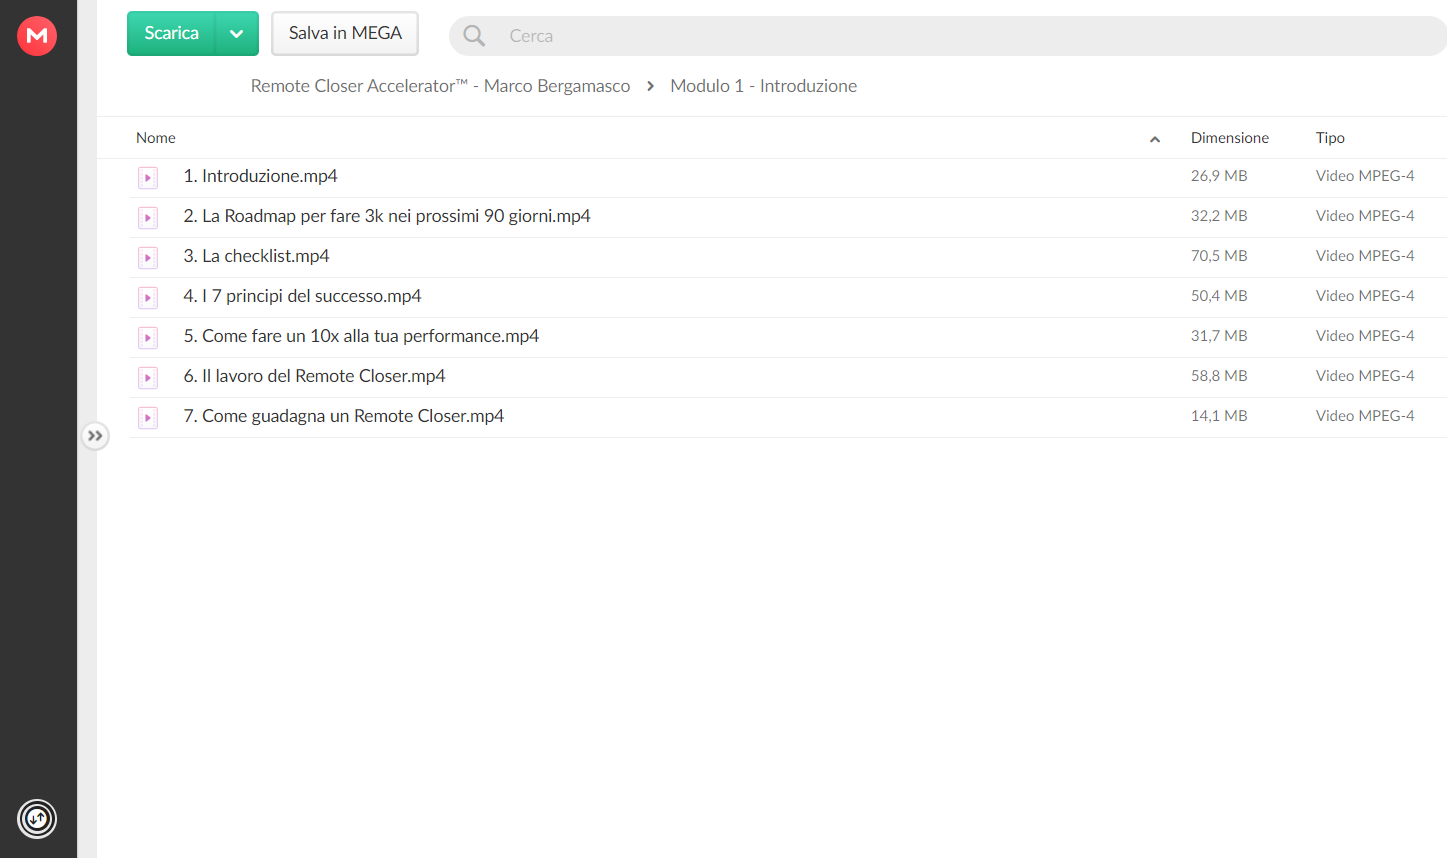
Task: Click the 70,5 MB size value
Action: (x=1219, y=256)
